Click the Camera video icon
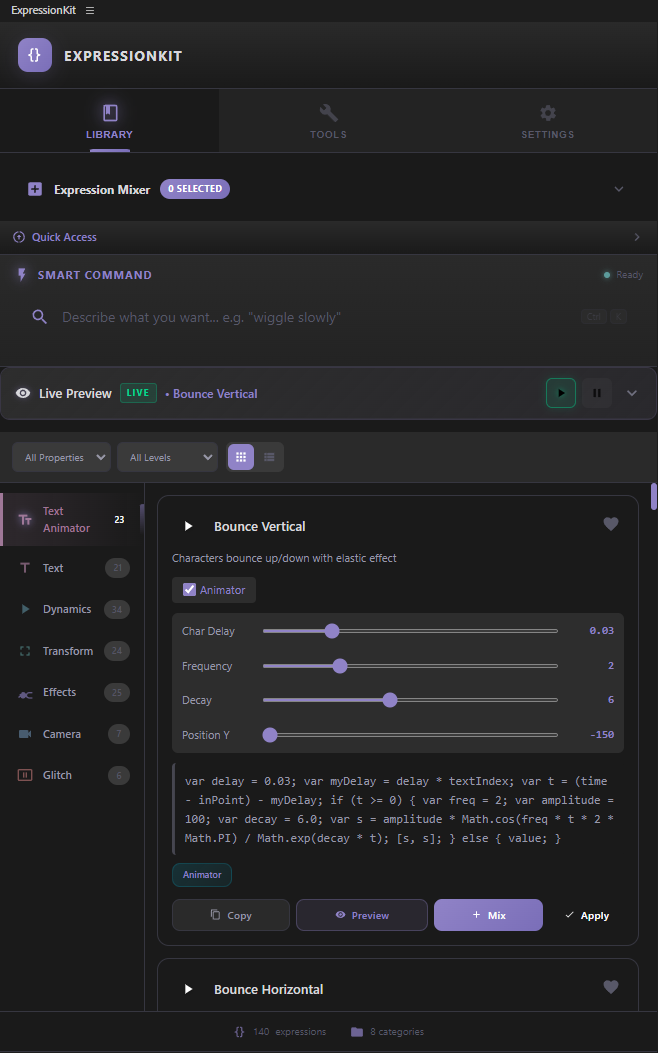Viewport: 658px width, 1053px height. [25, 734]
